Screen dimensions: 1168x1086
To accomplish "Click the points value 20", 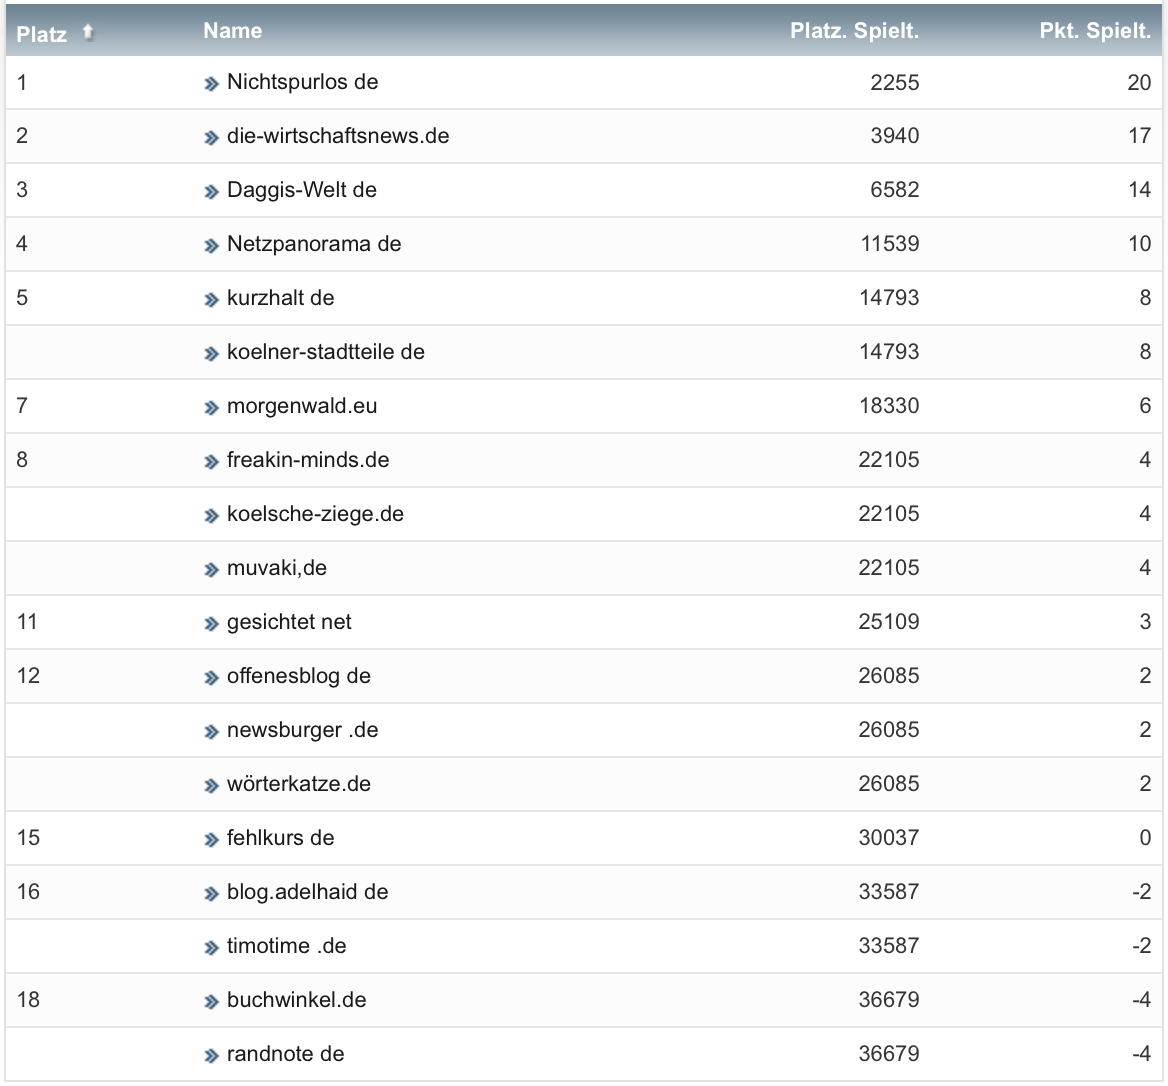I will [x=1139, y=82].
